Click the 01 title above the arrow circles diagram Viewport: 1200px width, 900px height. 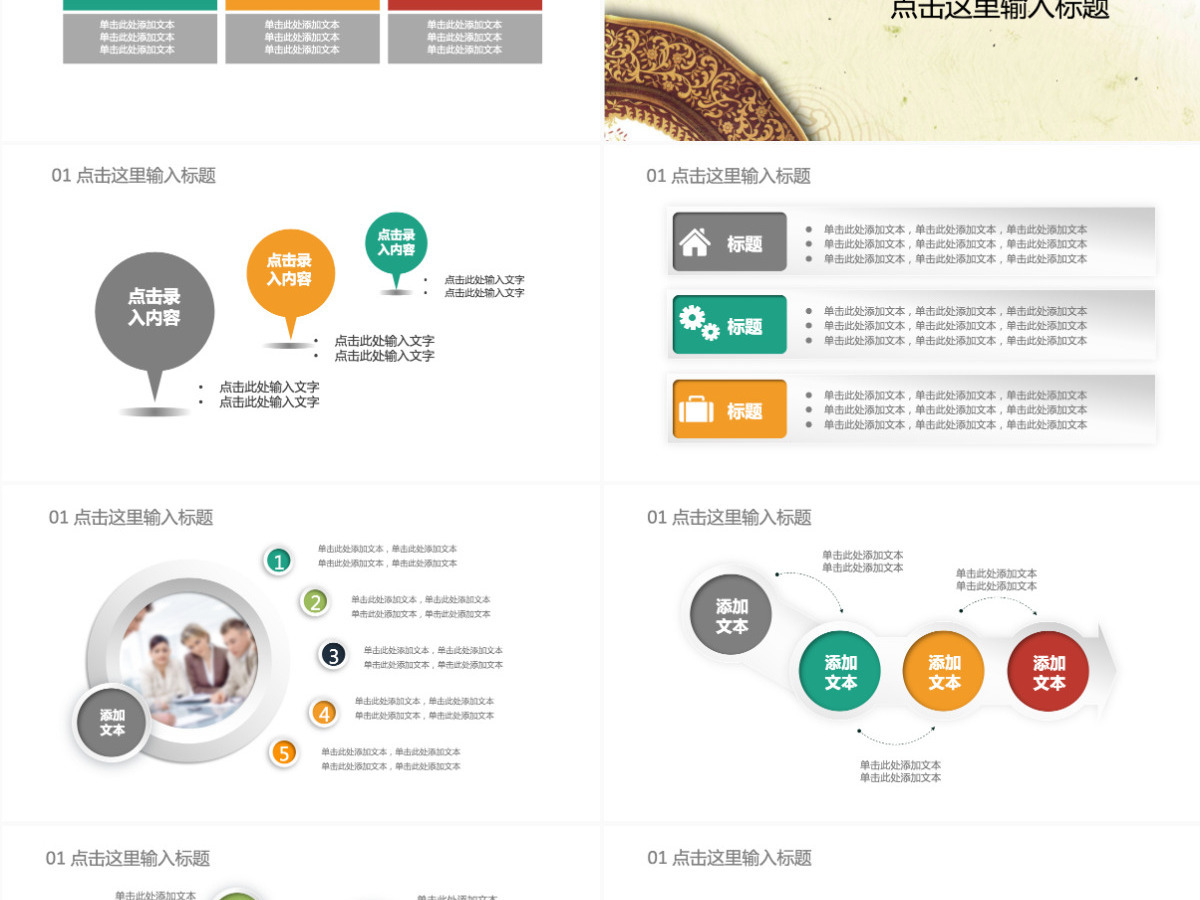729,517
